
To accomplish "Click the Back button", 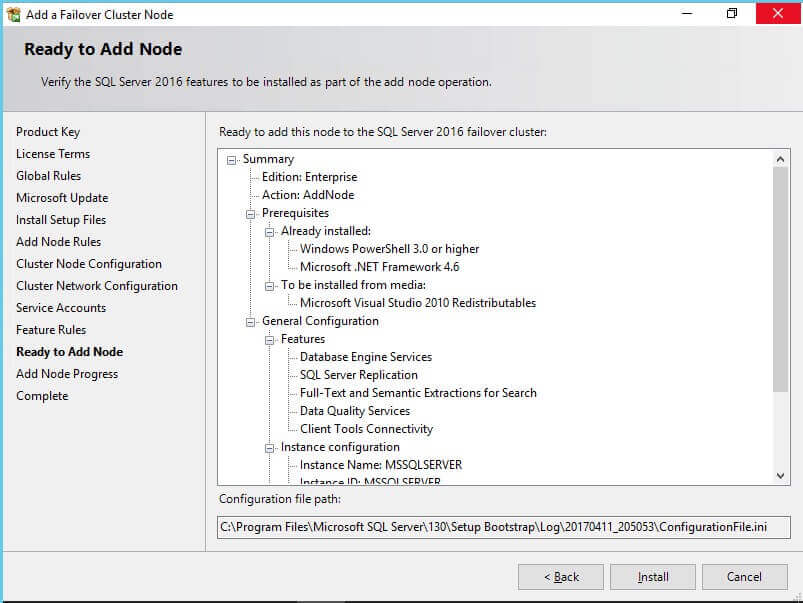I will coord(561,577).
